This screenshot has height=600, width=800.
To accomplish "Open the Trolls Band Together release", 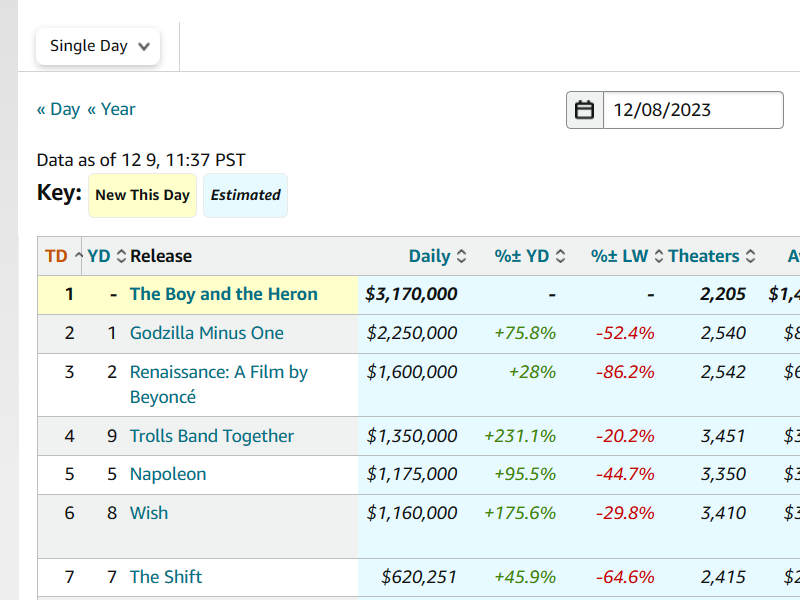I will tap(211, 436).
